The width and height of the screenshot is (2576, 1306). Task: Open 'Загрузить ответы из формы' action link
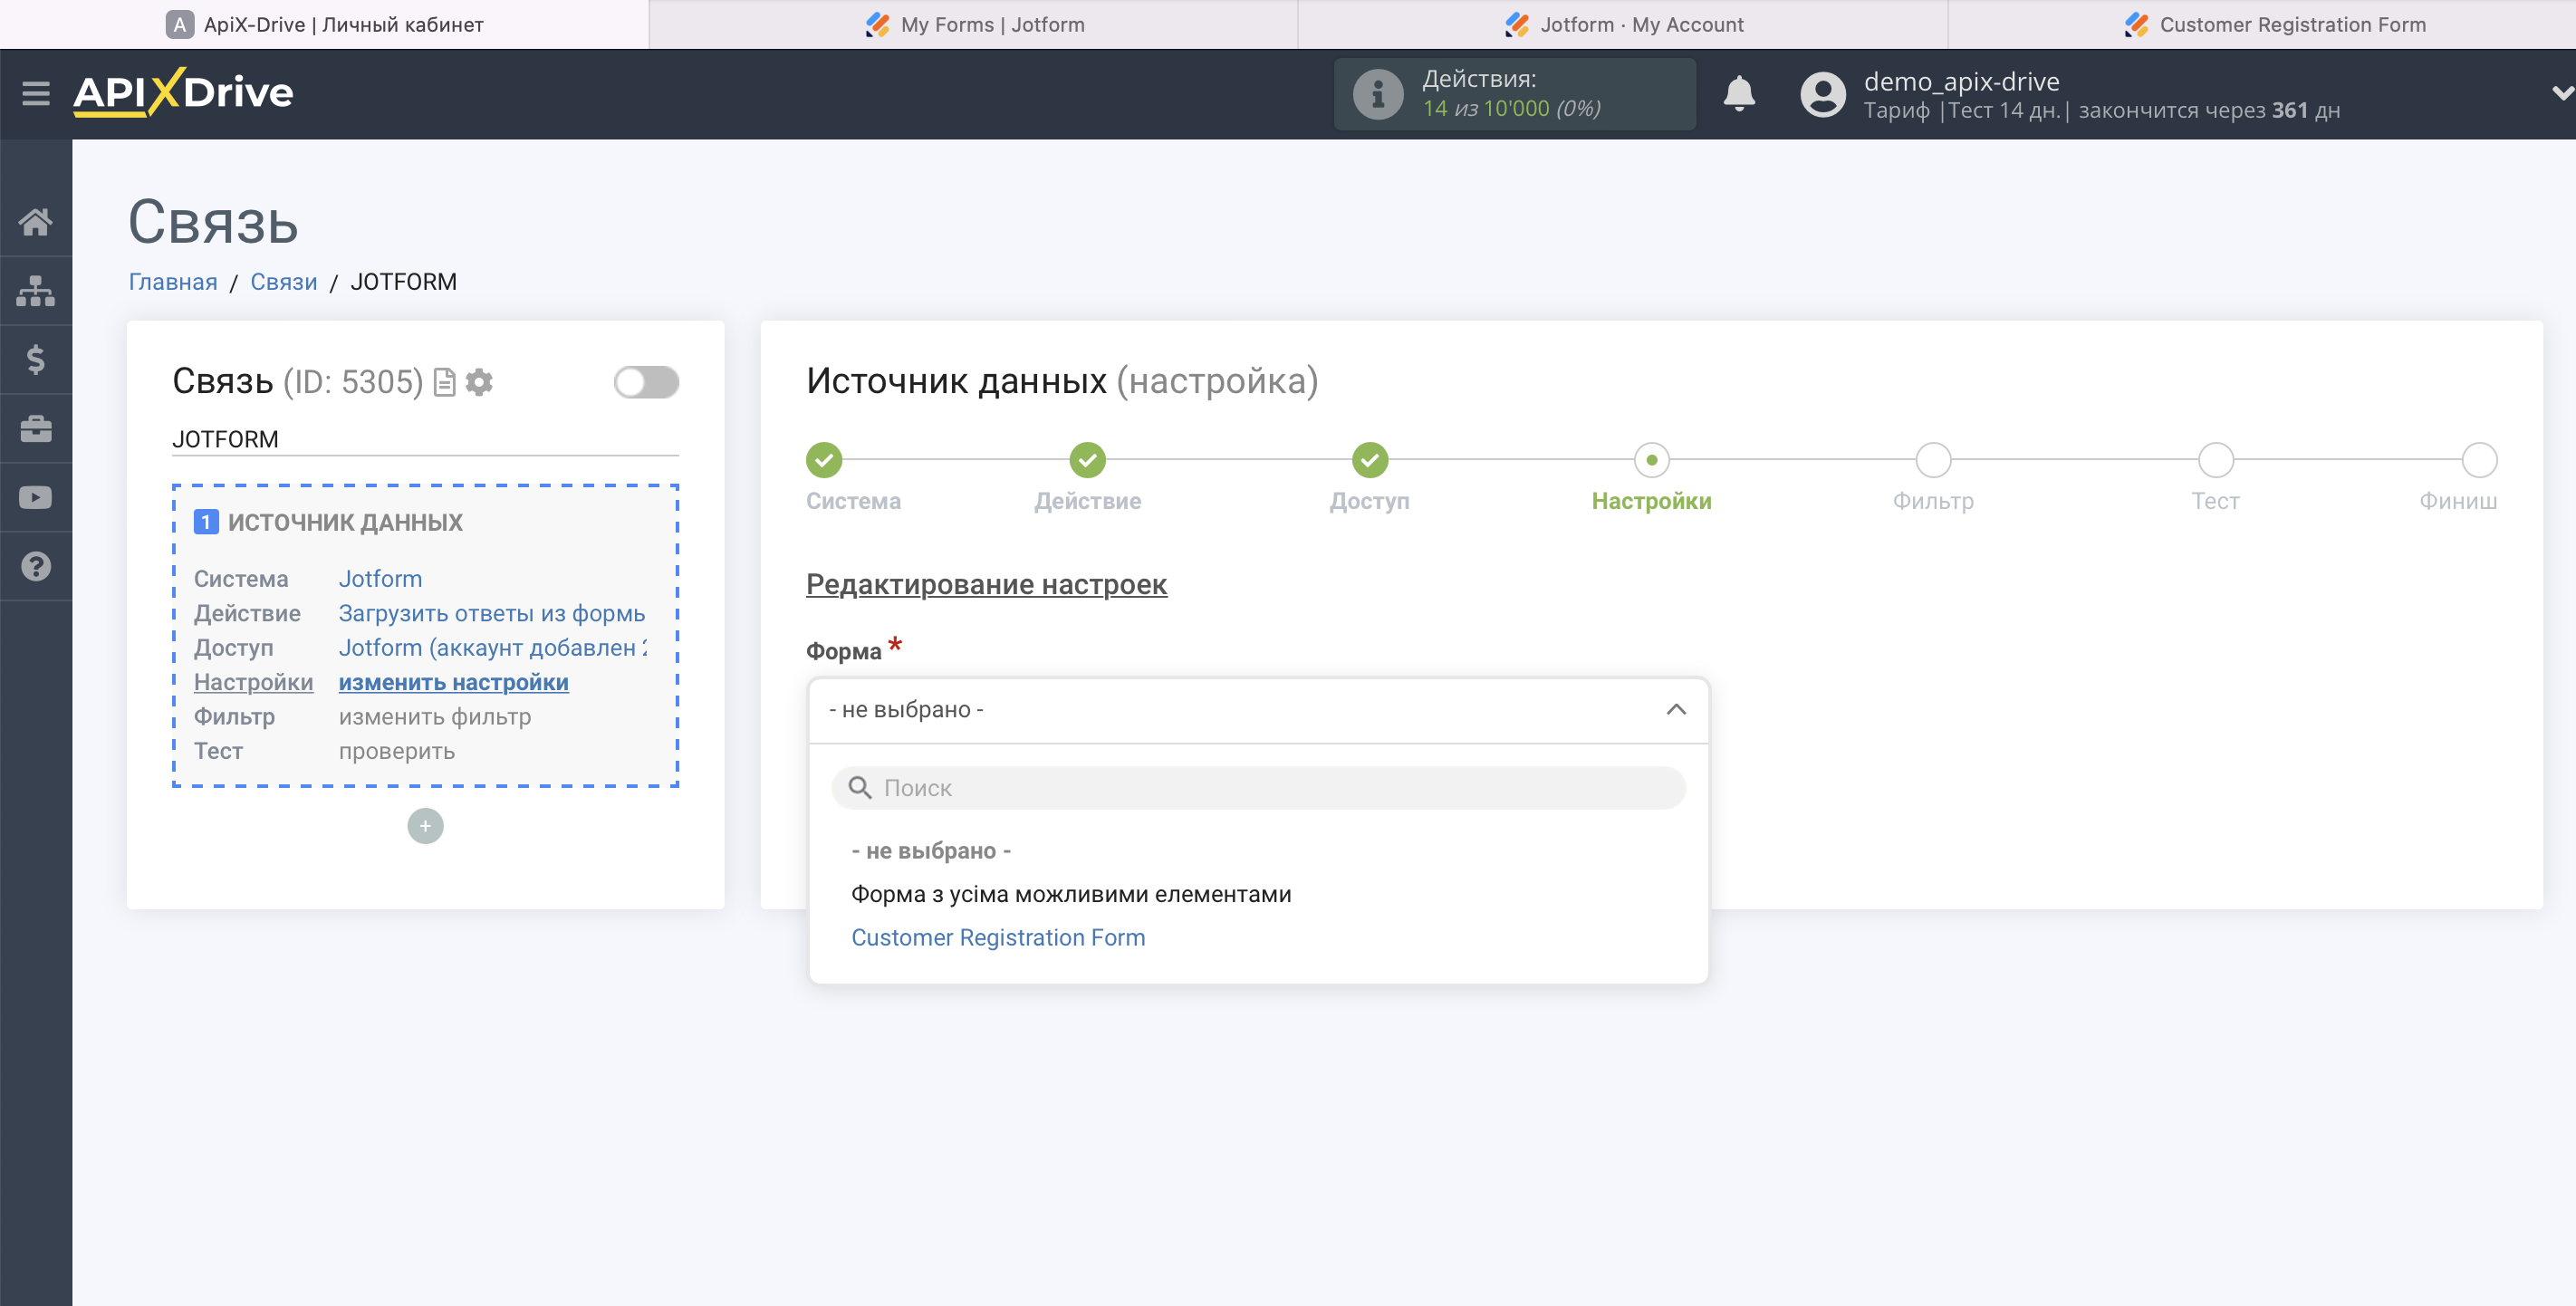click(x=492, y=613)
